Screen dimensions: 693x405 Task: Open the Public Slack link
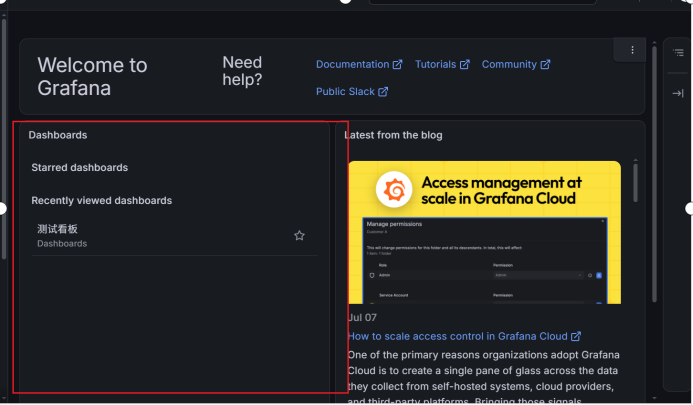[345, 92]
